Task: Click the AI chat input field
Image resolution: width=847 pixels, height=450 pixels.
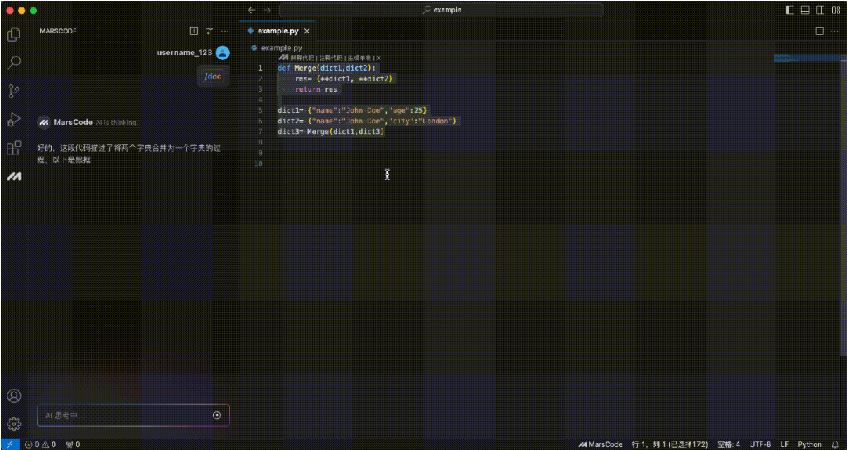Action: pos(120,415)
